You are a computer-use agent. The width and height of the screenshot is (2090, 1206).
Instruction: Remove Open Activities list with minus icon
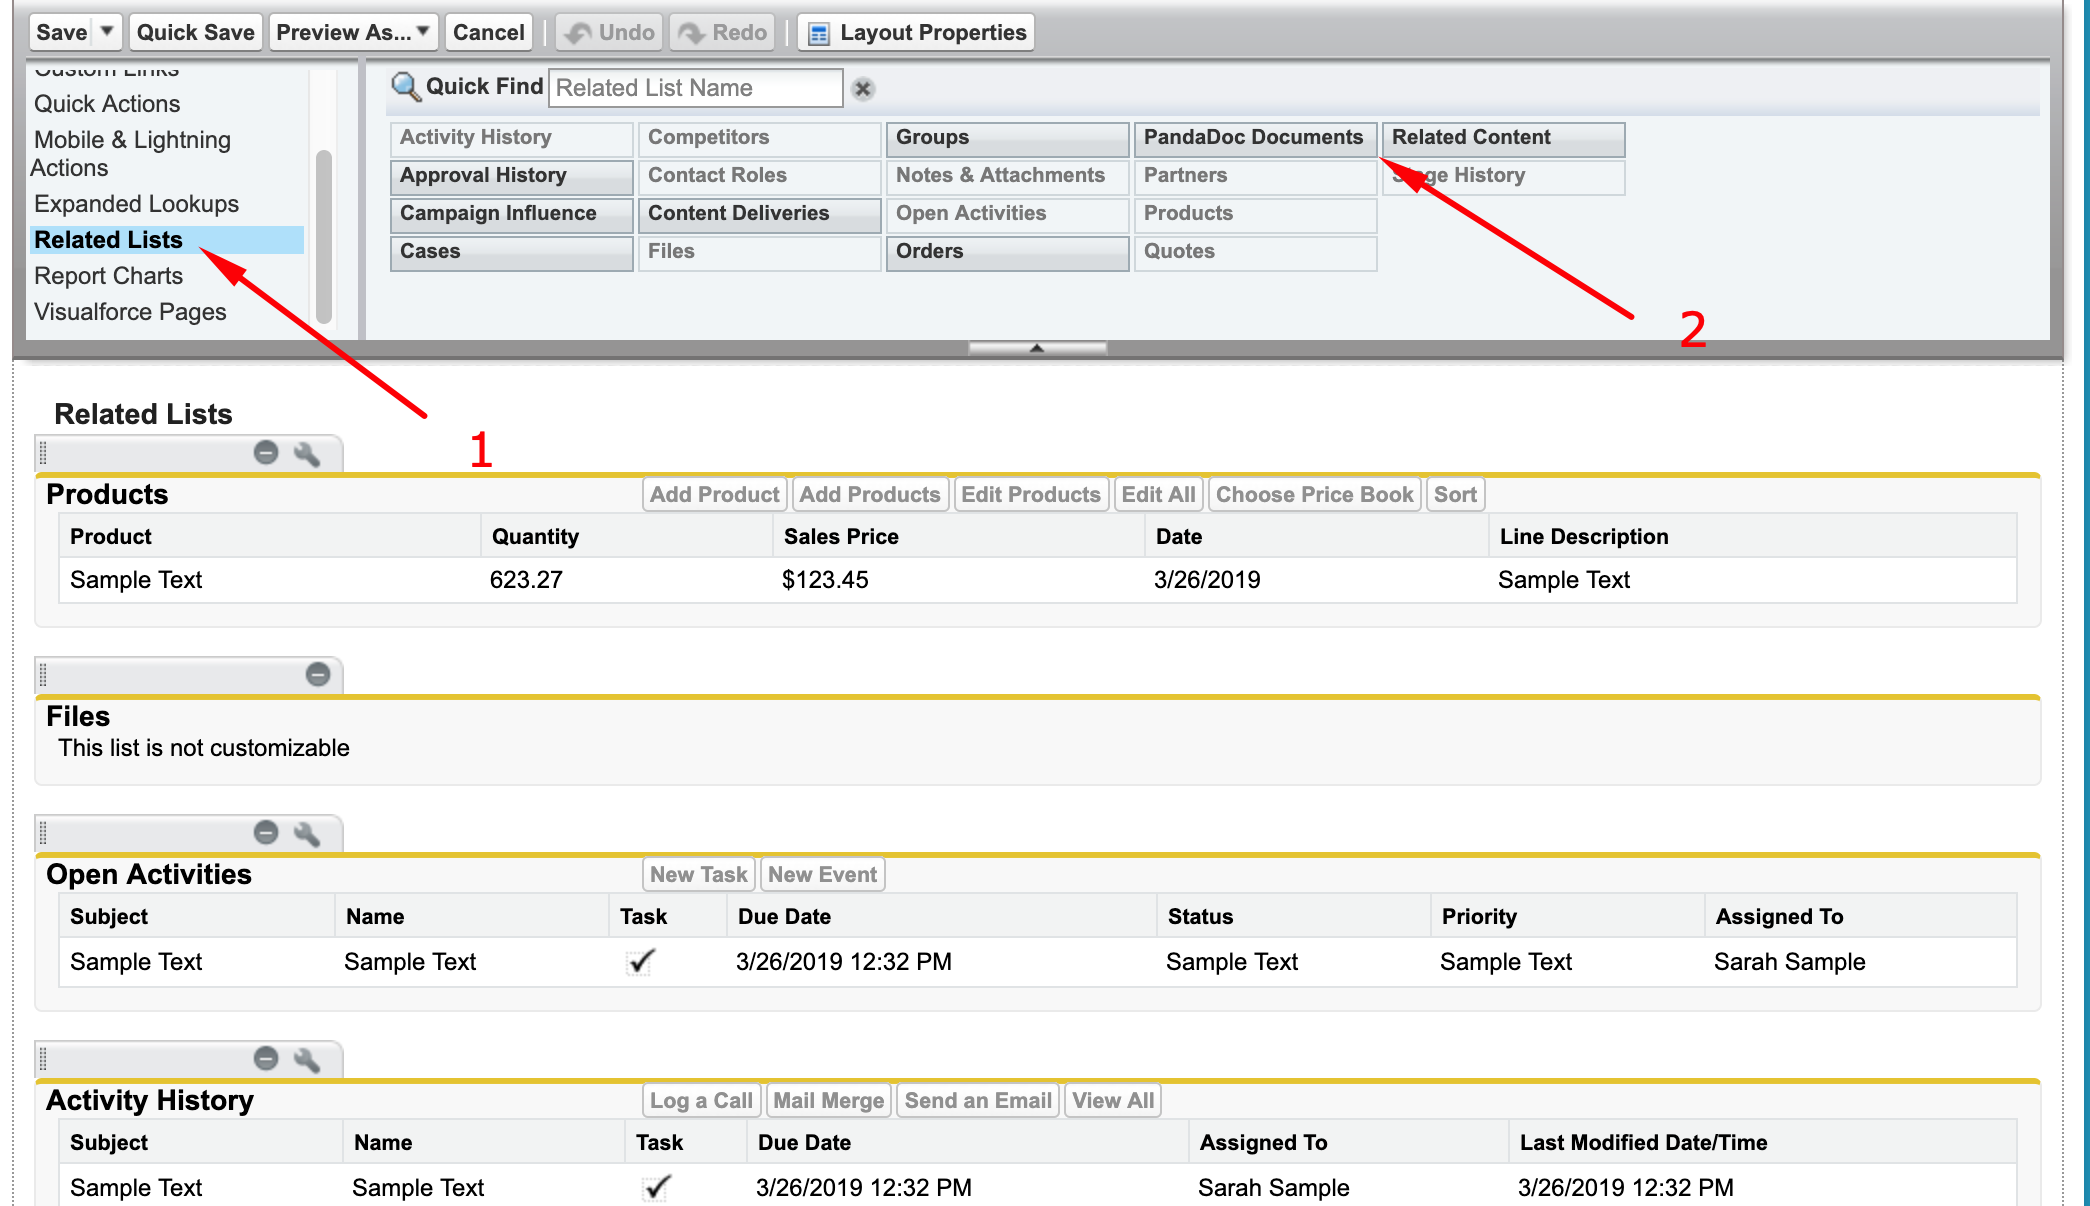pos(266,832)
